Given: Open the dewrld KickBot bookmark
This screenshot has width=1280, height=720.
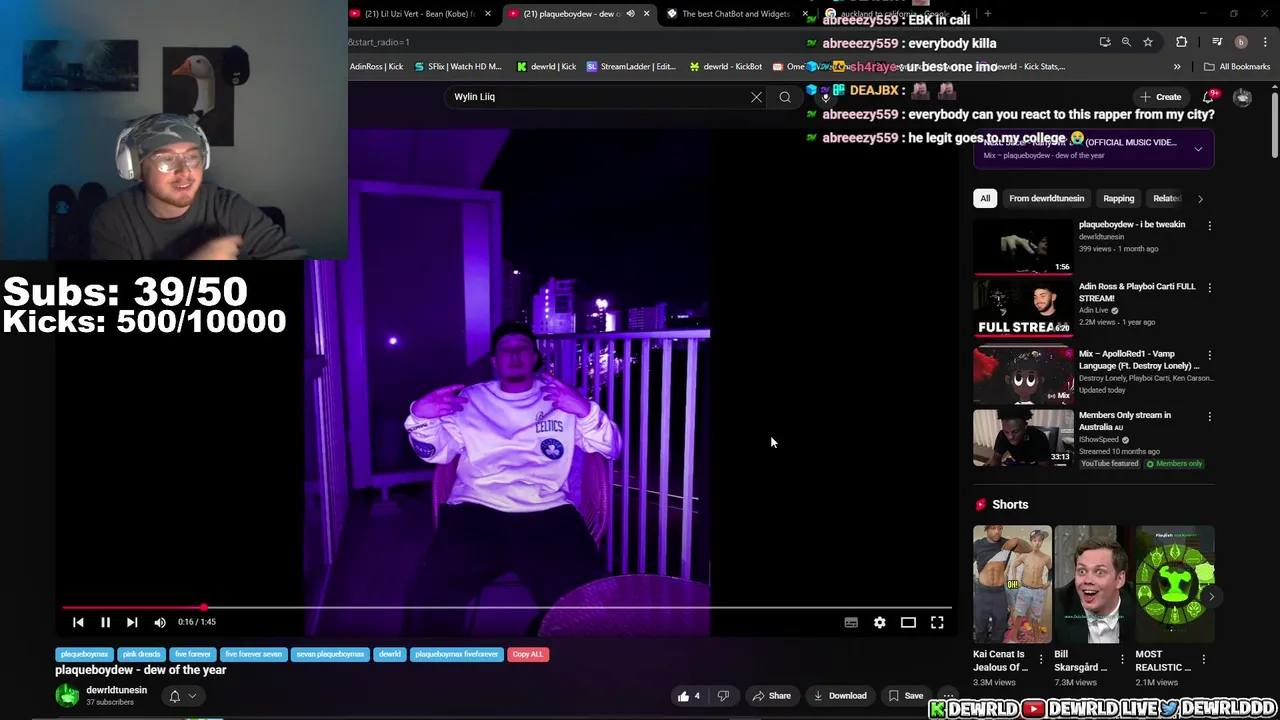Looking at the screenshot, I should coord(725,67).
